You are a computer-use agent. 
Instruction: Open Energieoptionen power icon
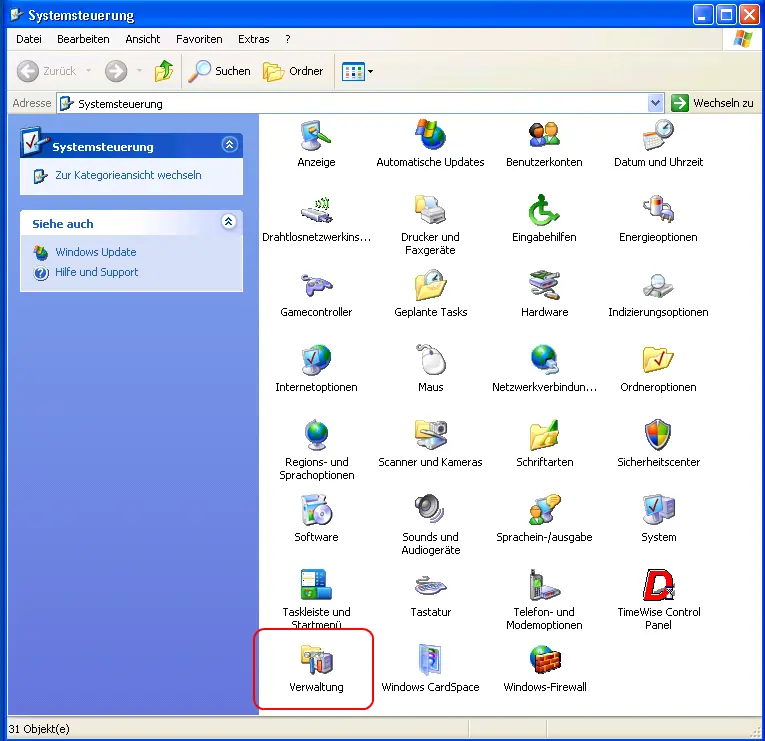point(658,210)
